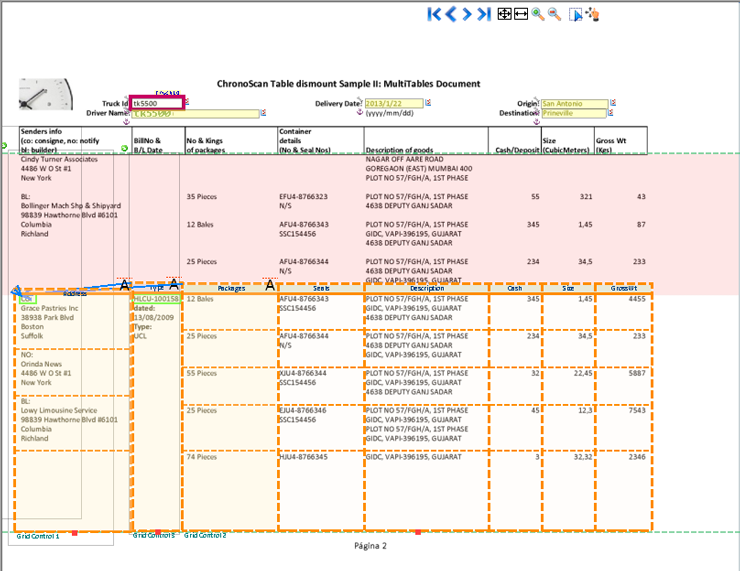
Task: Go to the next page
Action: tap(467, 14)
